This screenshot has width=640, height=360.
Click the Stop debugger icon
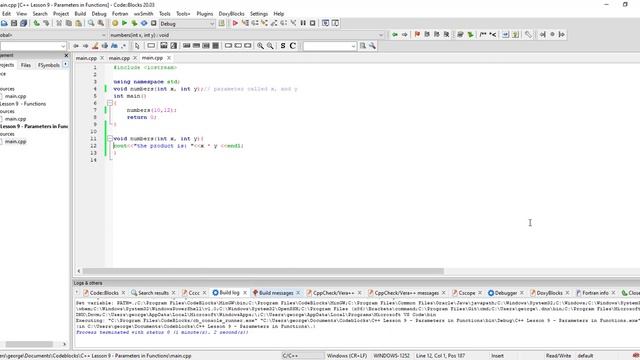tap(313, 23)
